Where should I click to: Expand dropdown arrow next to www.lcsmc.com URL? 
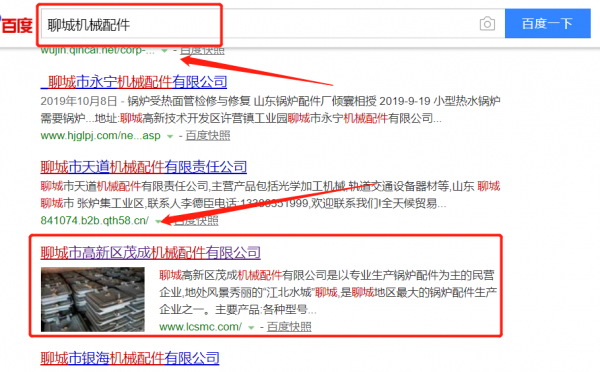click(251, 328)
